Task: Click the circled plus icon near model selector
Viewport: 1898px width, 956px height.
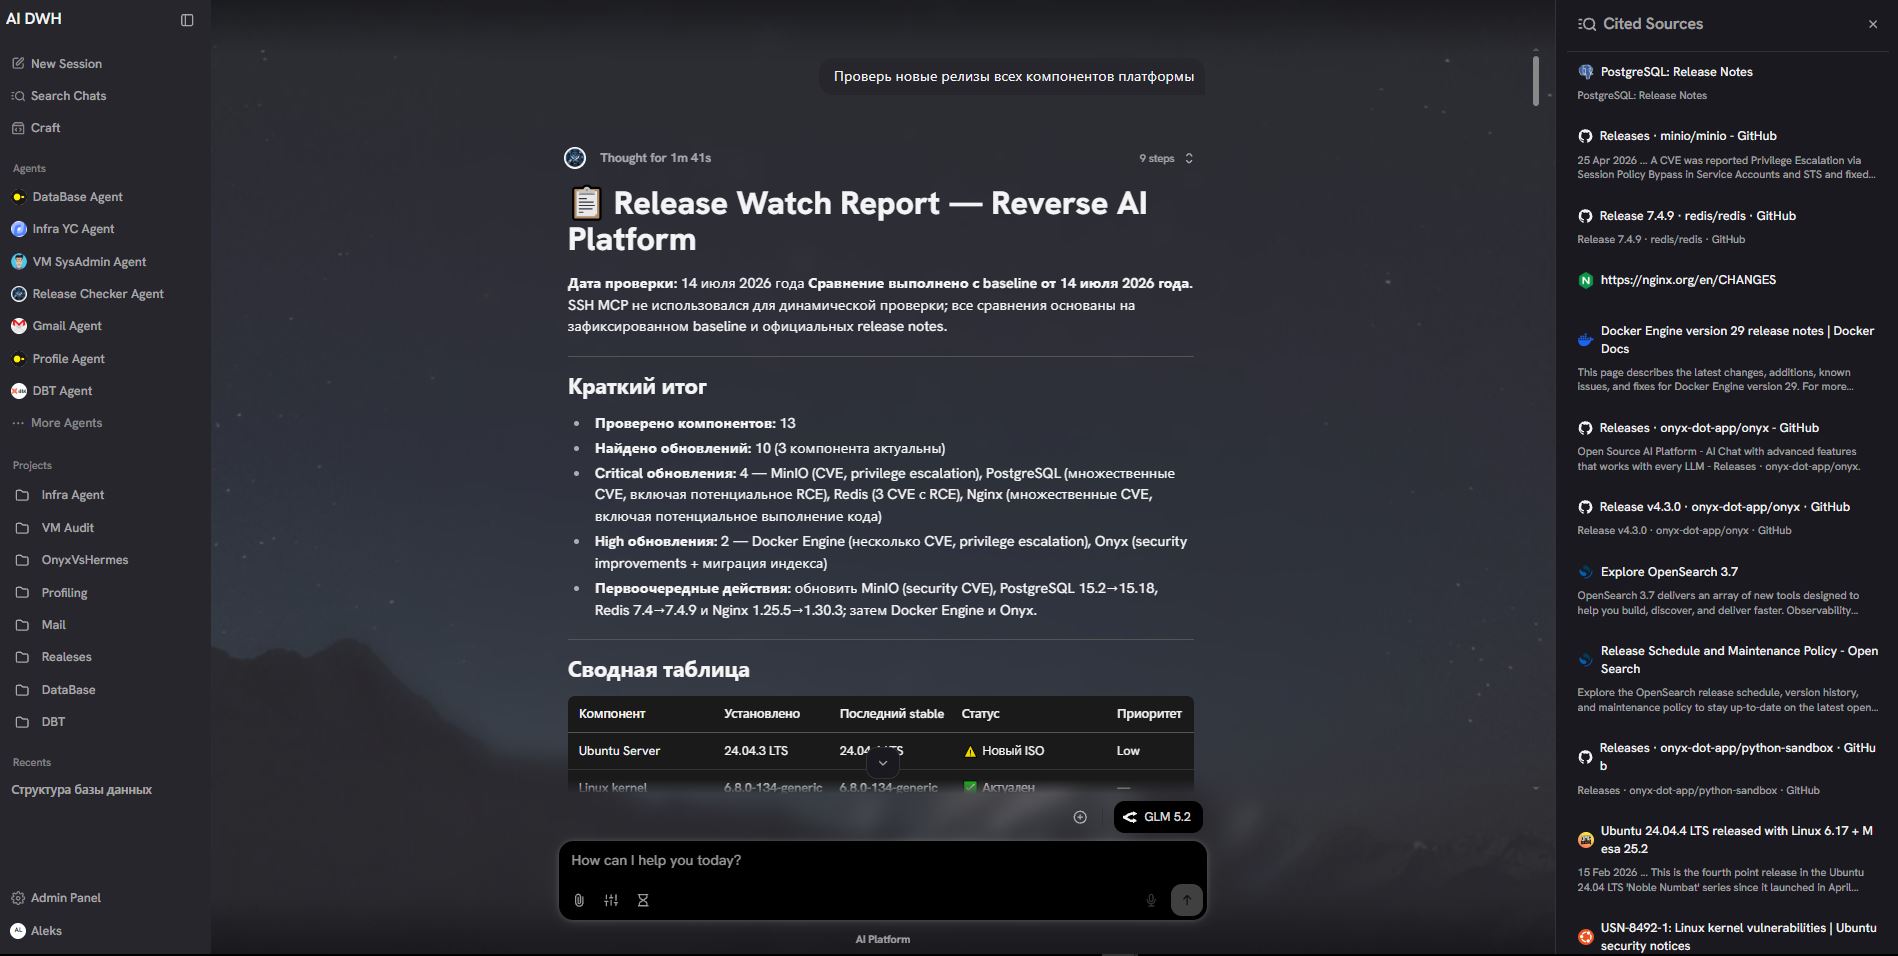Action: 1080,817
